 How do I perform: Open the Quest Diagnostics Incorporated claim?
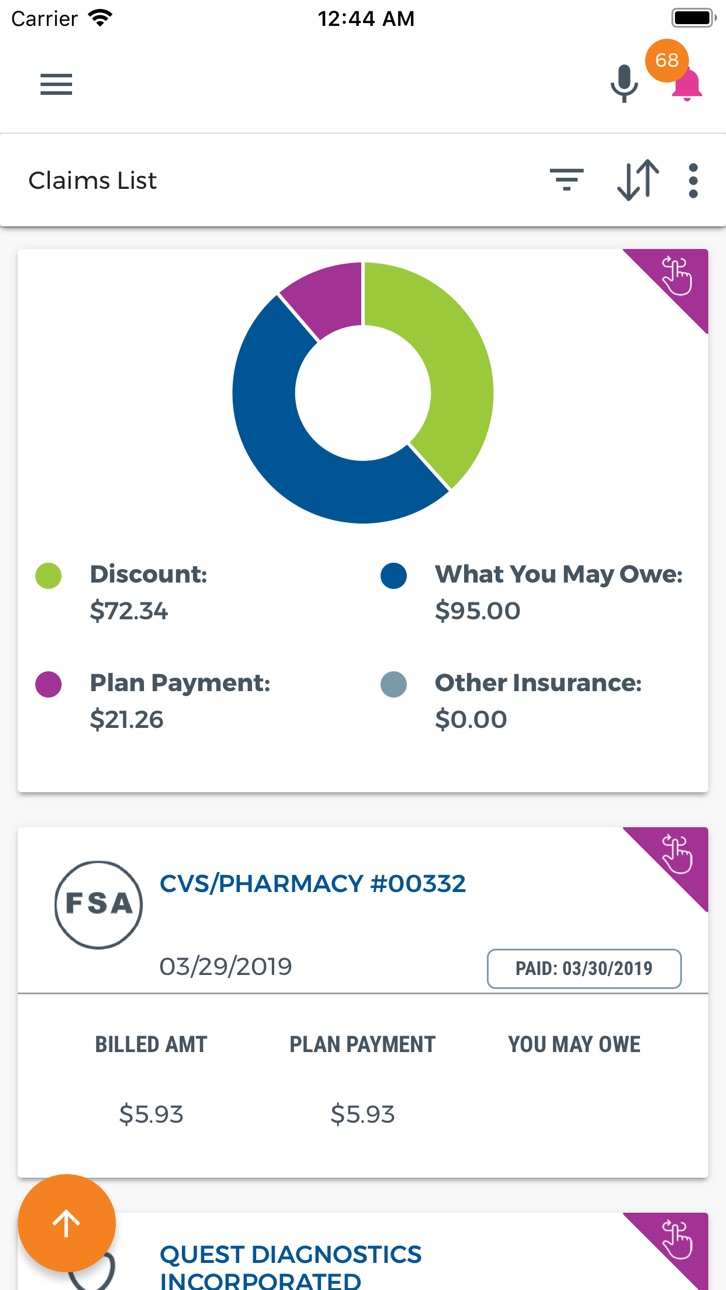tap(291, 1267)
